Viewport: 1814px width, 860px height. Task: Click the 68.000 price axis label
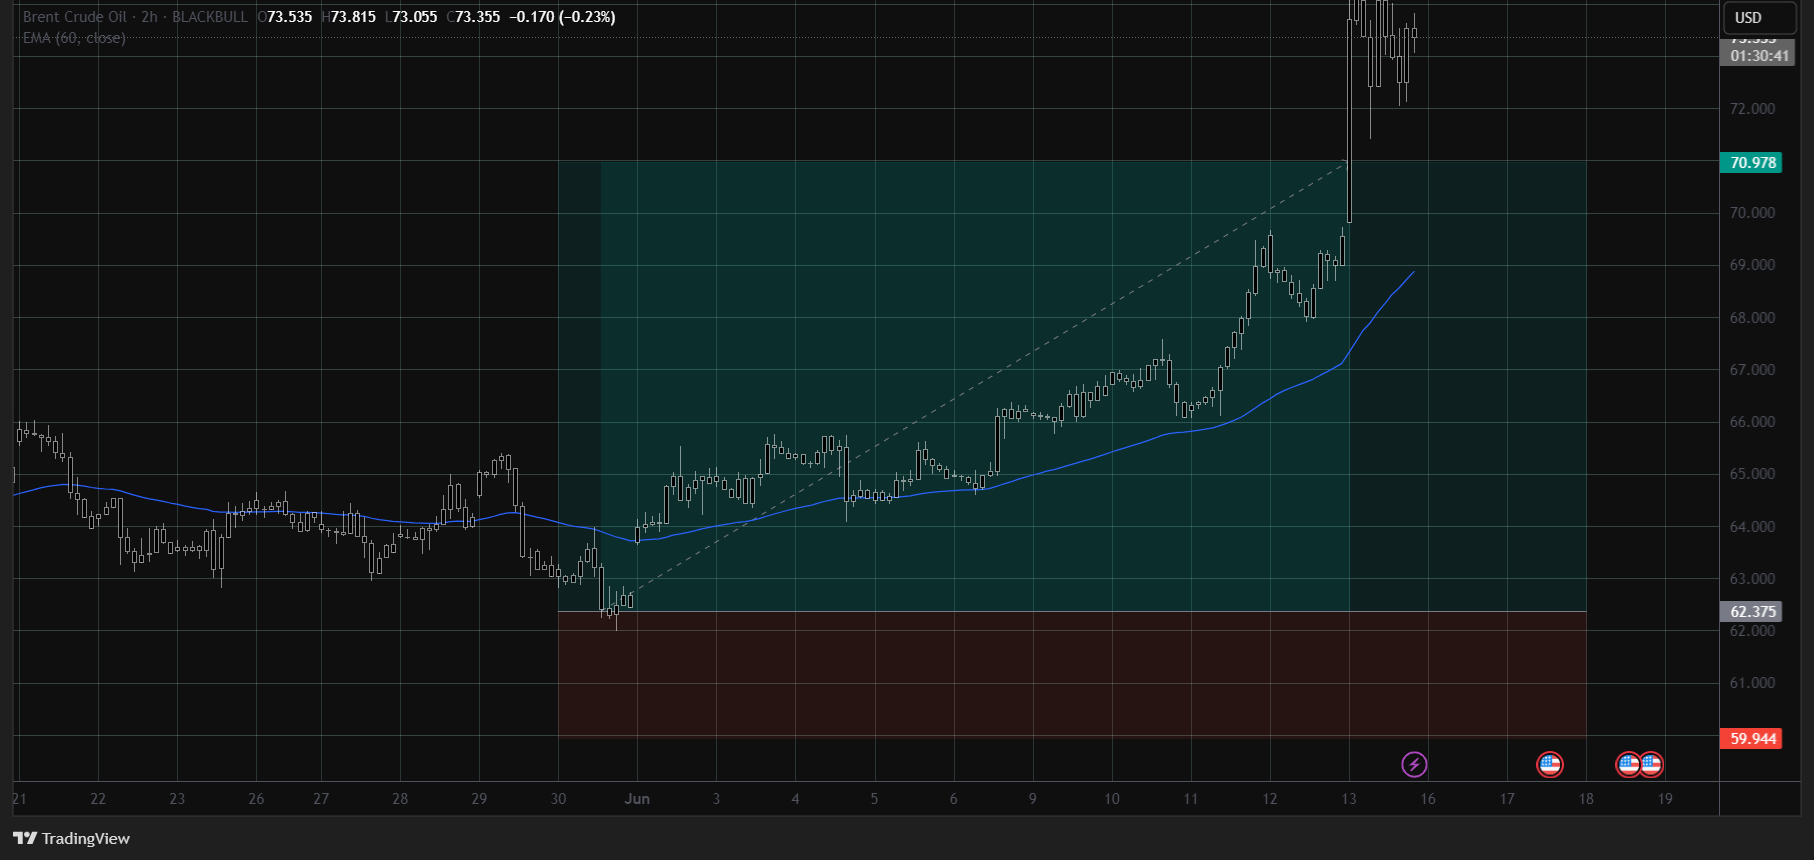tap(1752, 318)
